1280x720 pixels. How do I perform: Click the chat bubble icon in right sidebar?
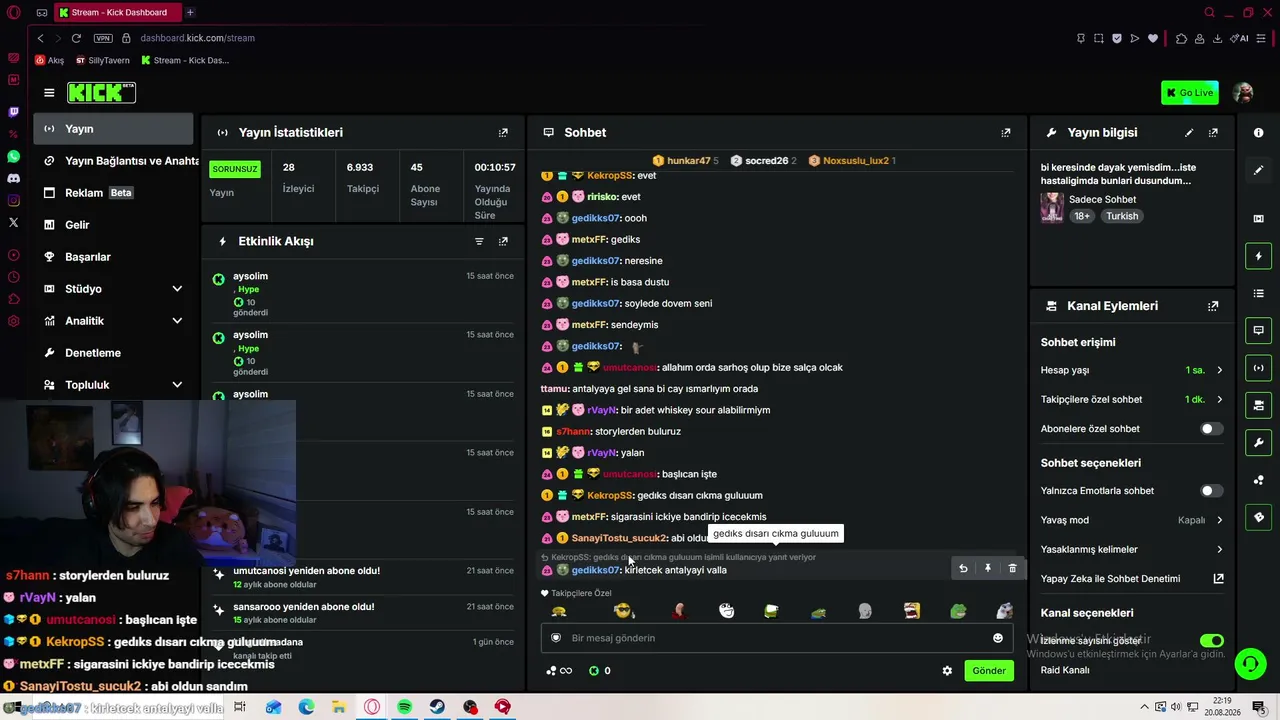(1259, 330)
